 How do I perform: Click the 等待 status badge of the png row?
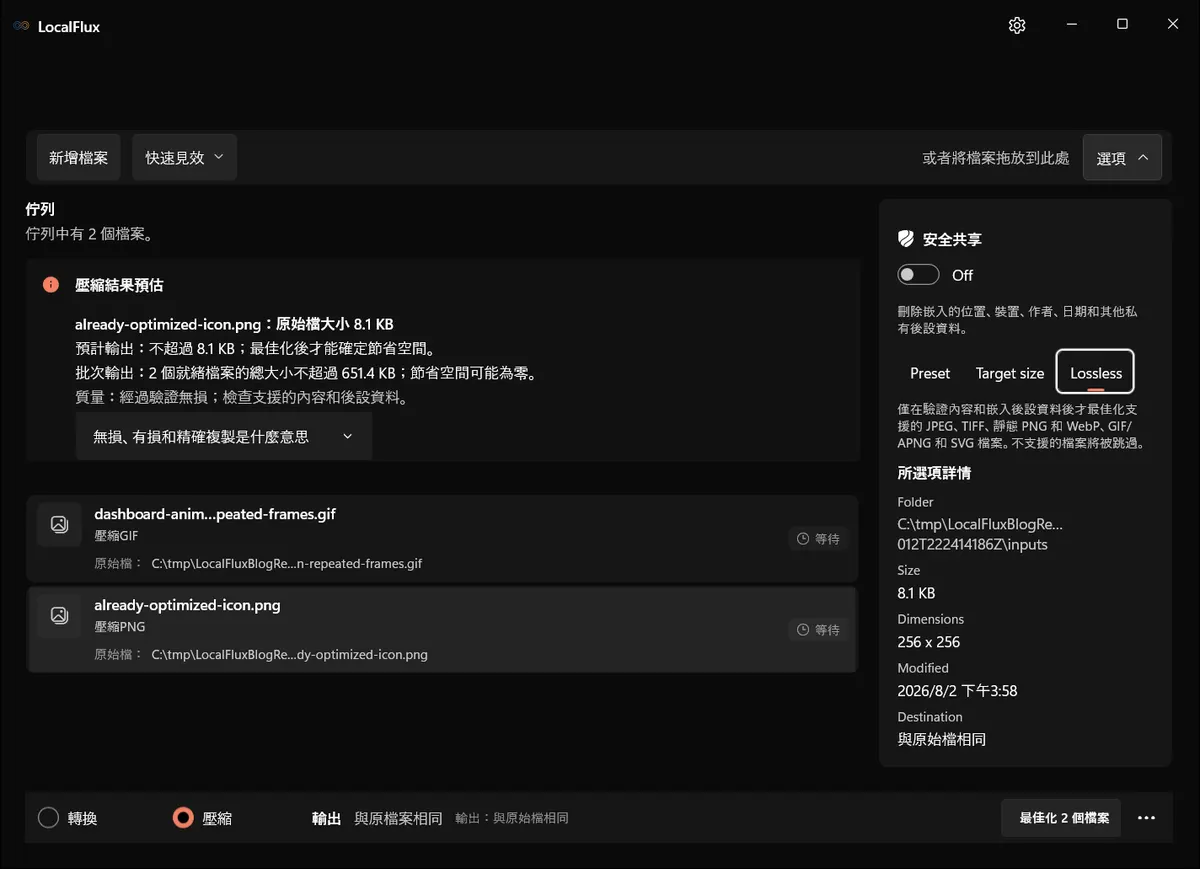tap(818, 630)
